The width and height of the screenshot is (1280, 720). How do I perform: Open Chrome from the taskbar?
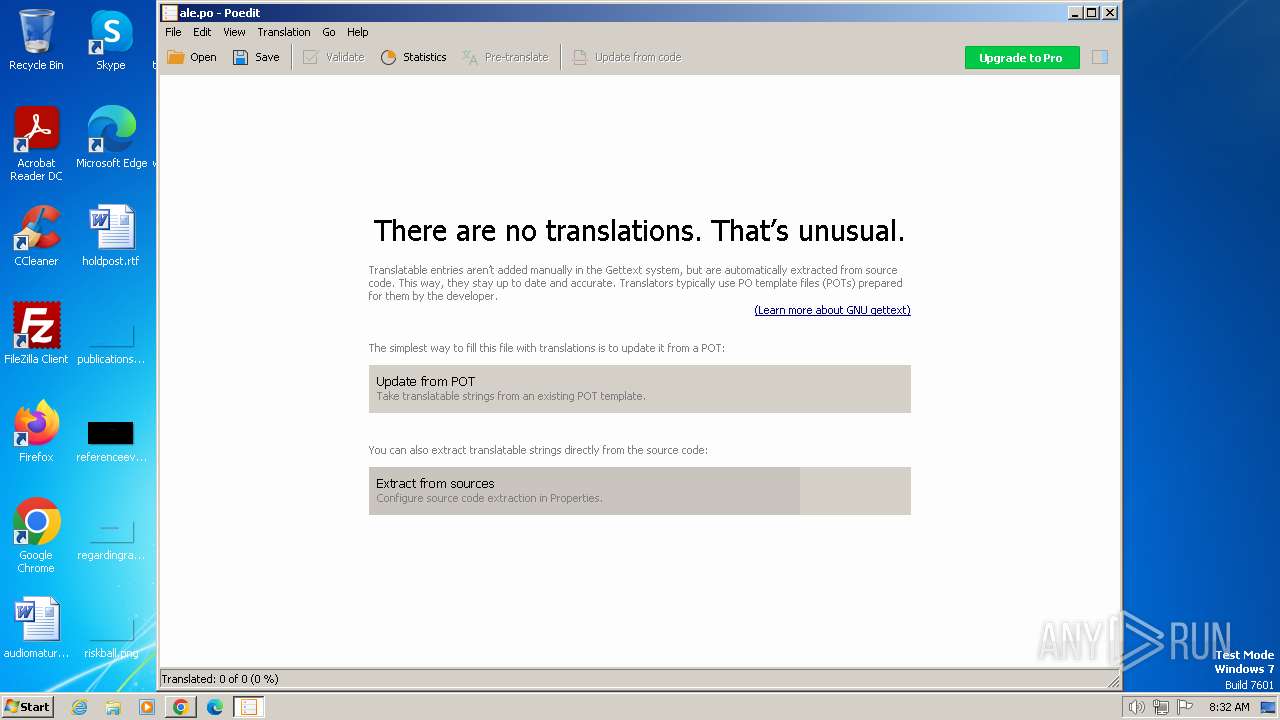tap(181, 707)
